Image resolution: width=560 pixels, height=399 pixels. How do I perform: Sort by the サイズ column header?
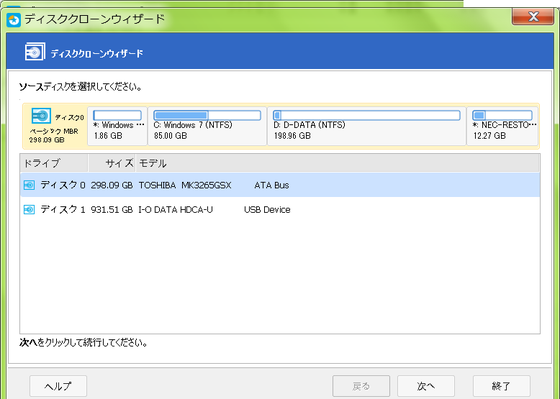[112, 163]
